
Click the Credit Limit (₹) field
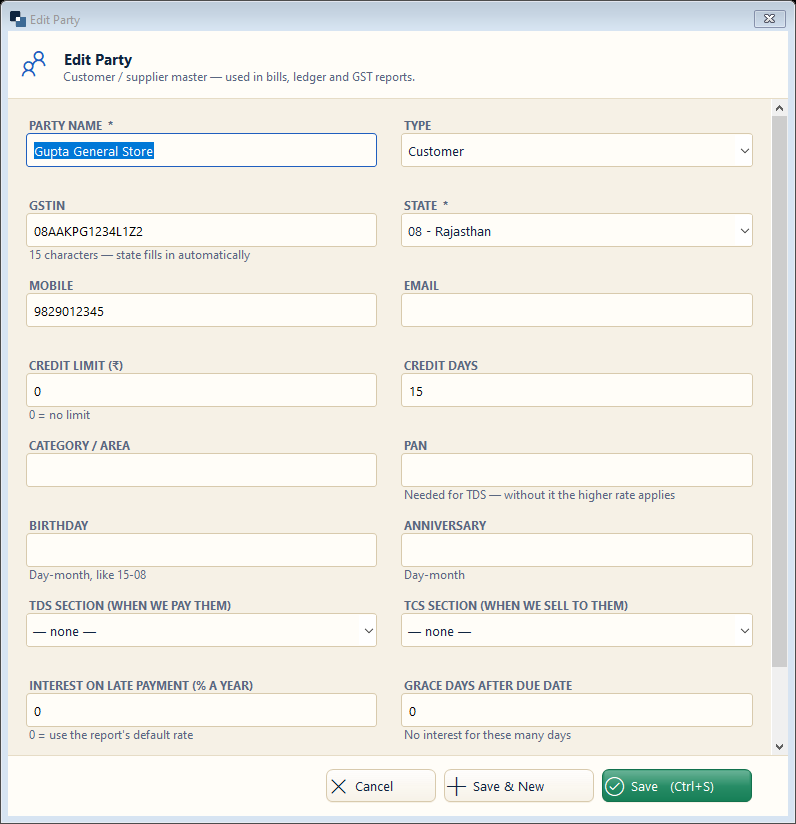point(201,390)
